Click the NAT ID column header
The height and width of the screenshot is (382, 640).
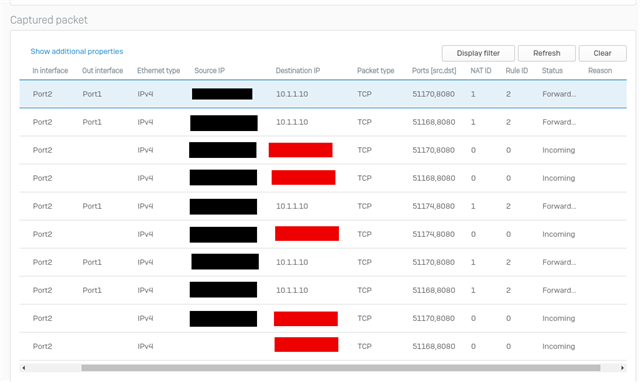(481, 71)
